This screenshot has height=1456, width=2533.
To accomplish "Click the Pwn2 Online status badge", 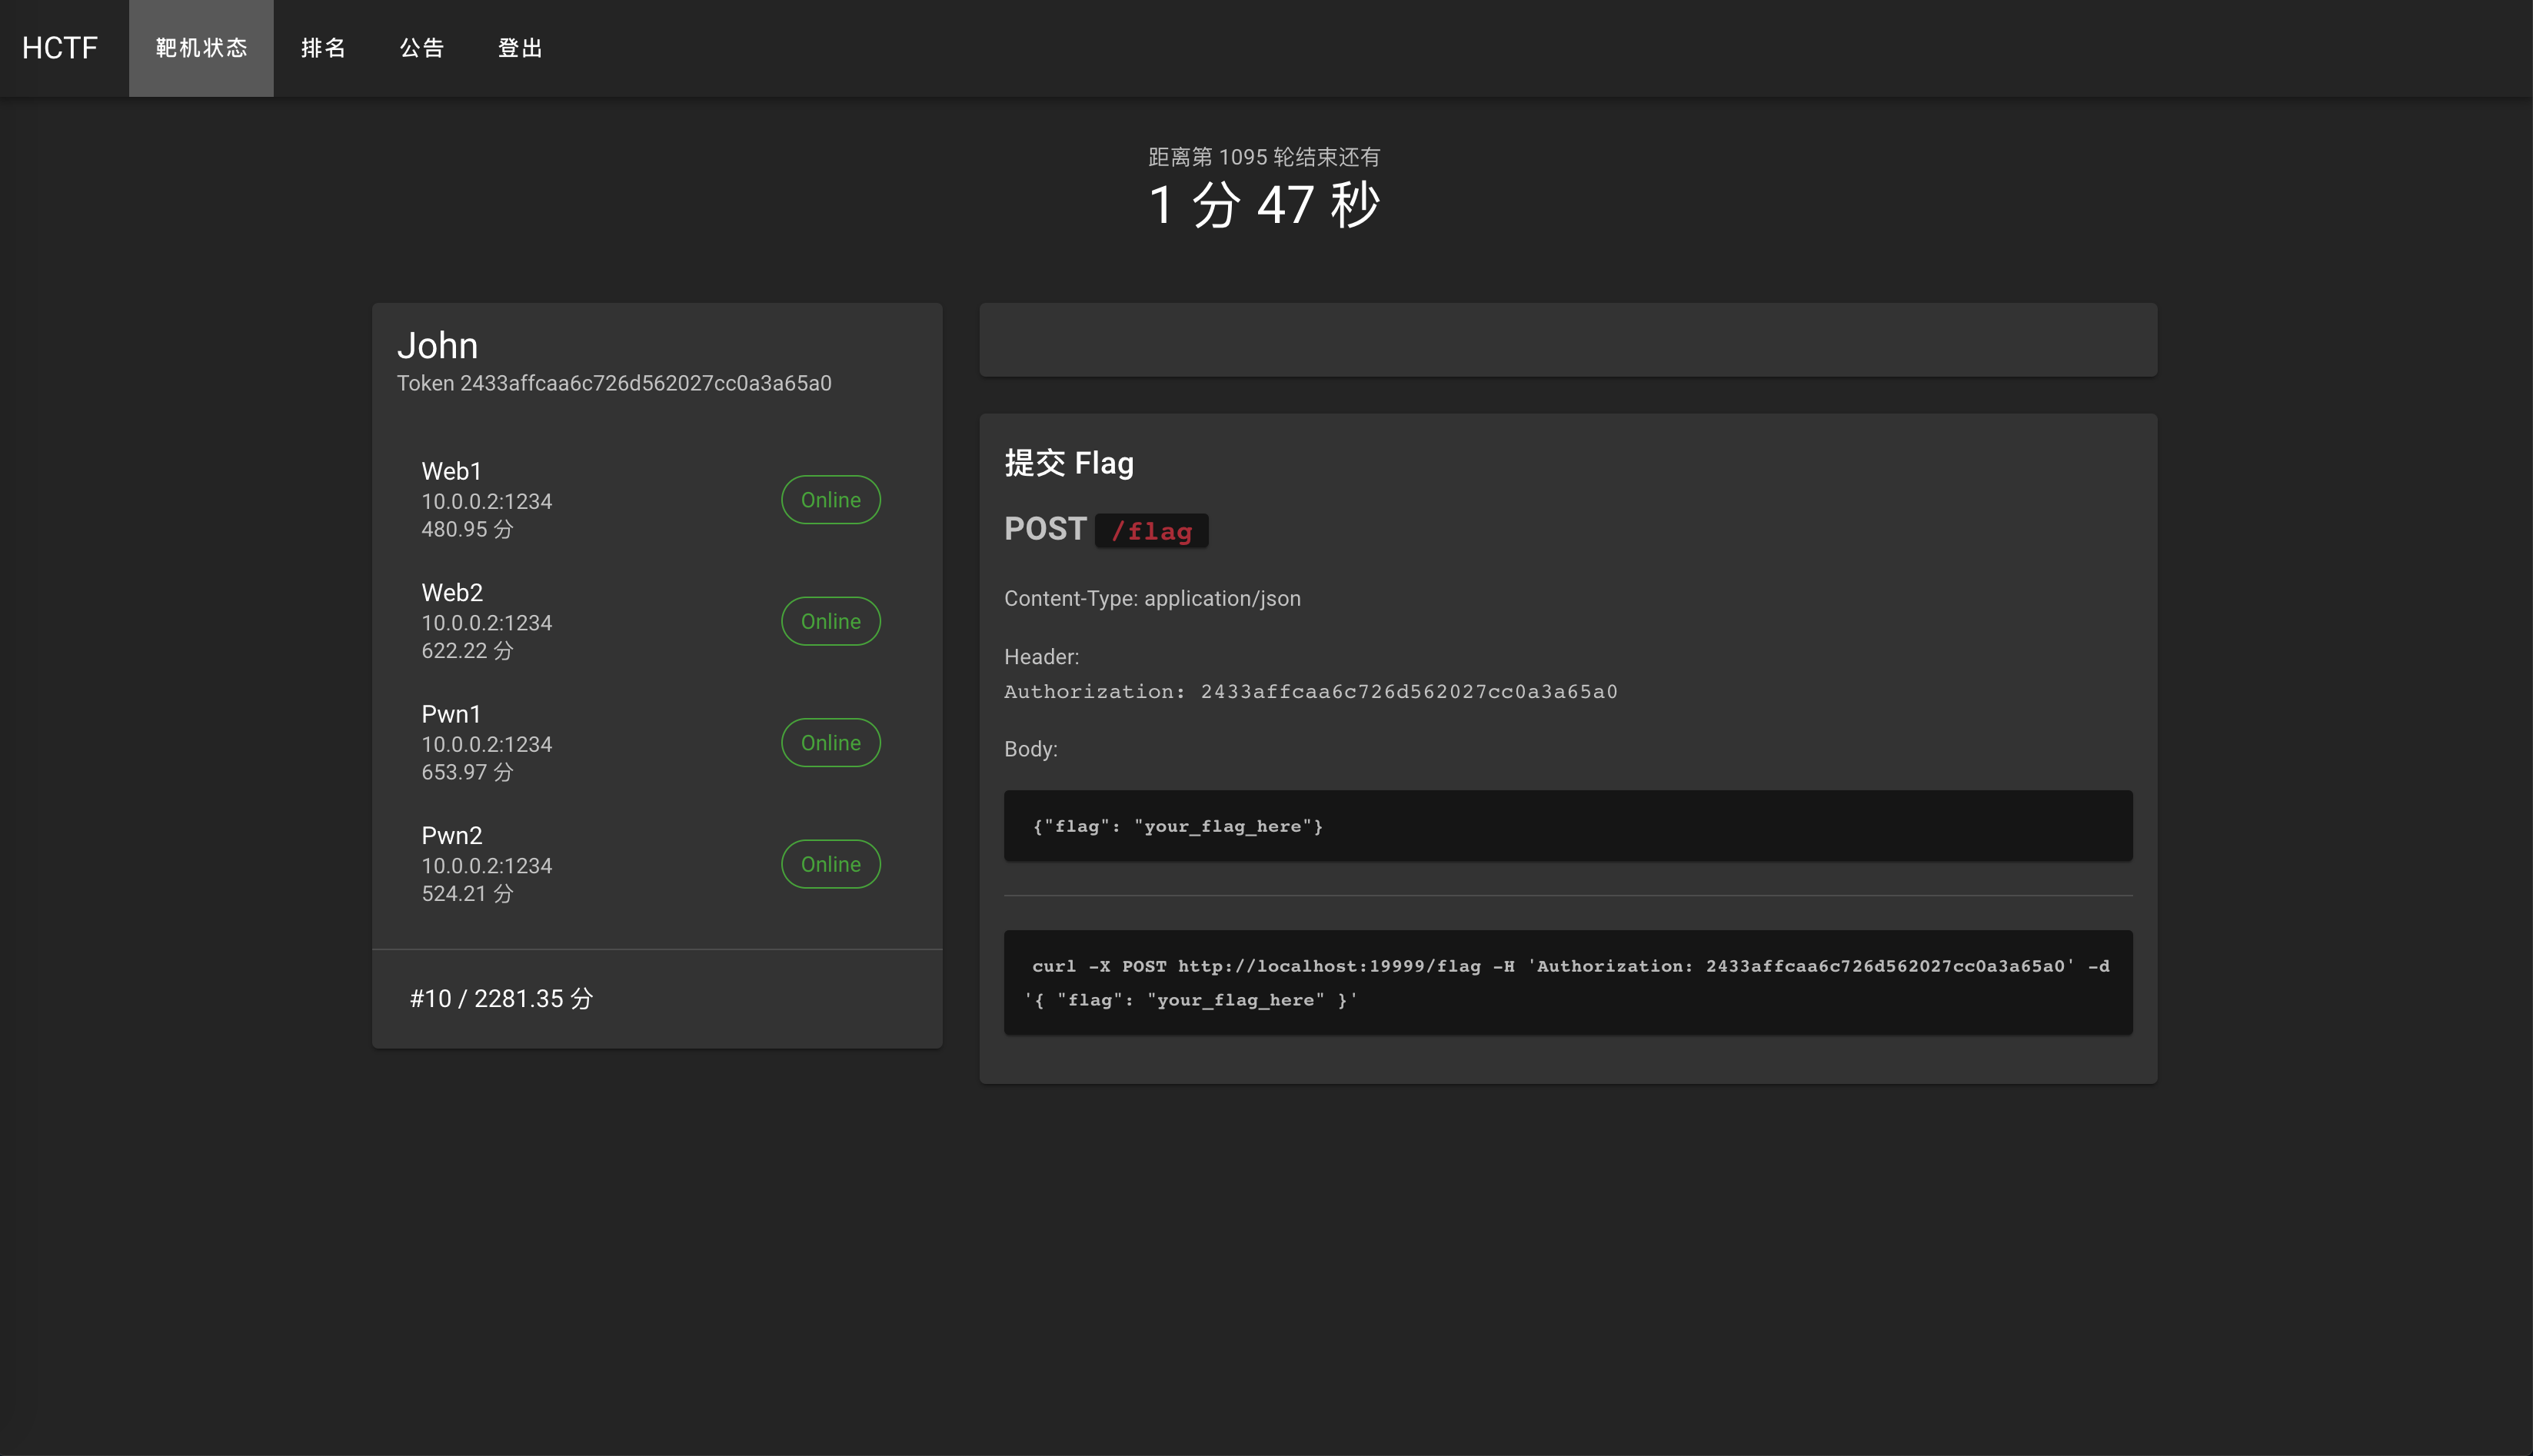I will click(830, 864).
